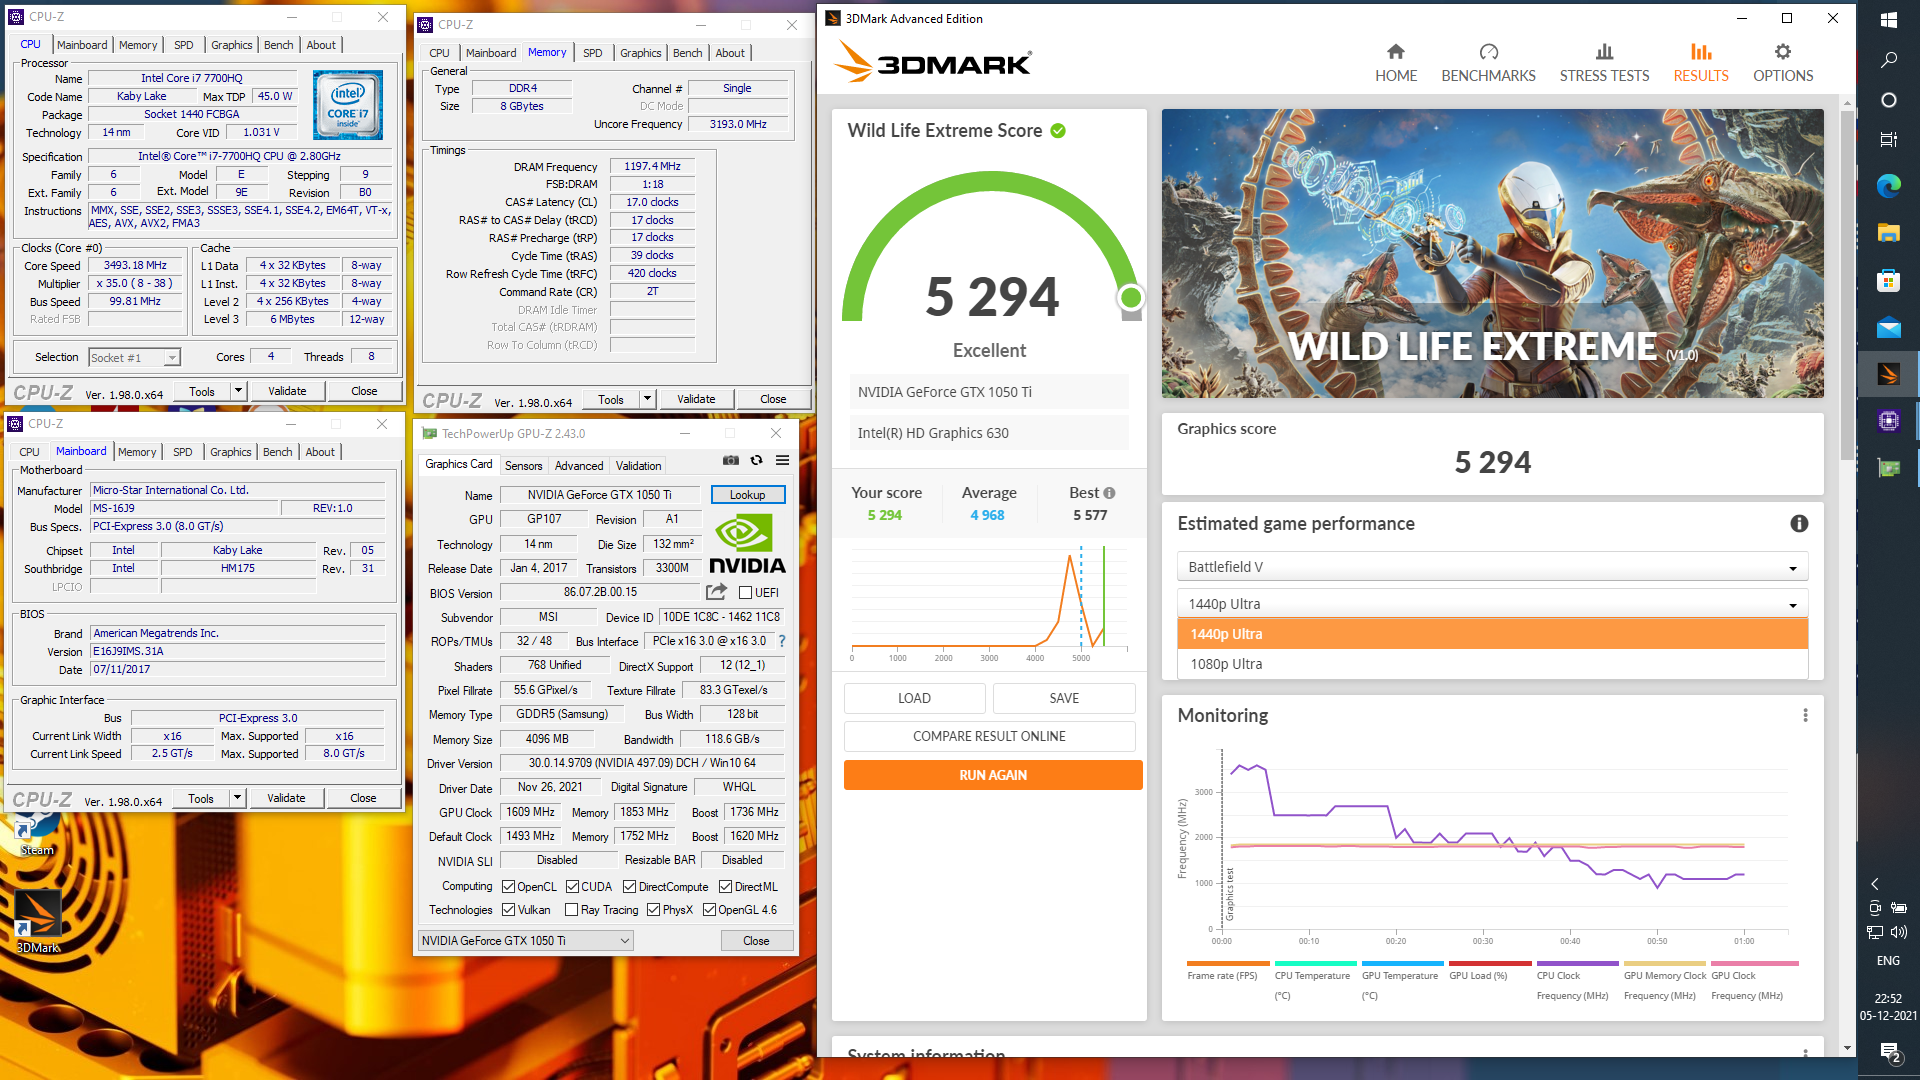Open Mail app from taskbar
This screenshot has width=1920, height=1080.
(1888, 328)
